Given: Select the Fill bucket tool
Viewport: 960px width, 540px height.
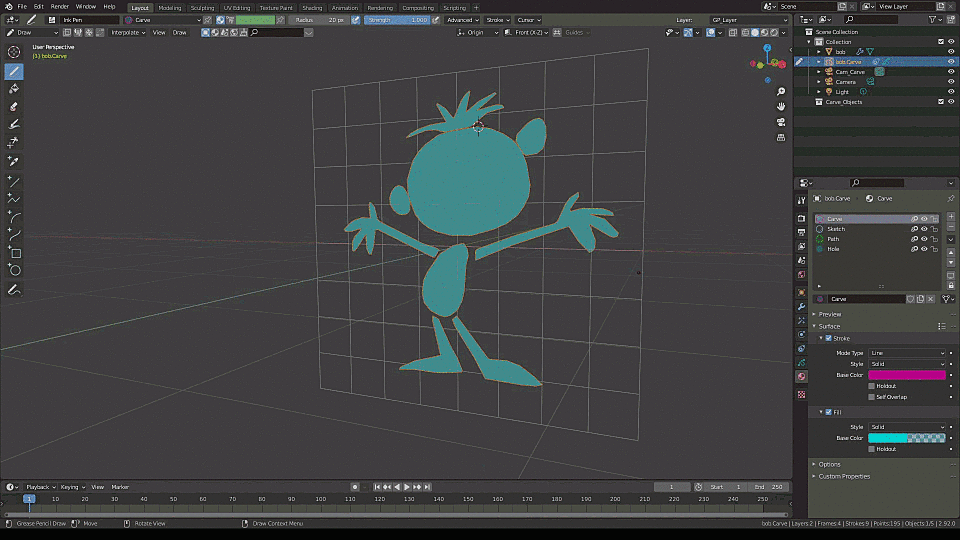Looking at the screenshot, I should click(13, 89).
